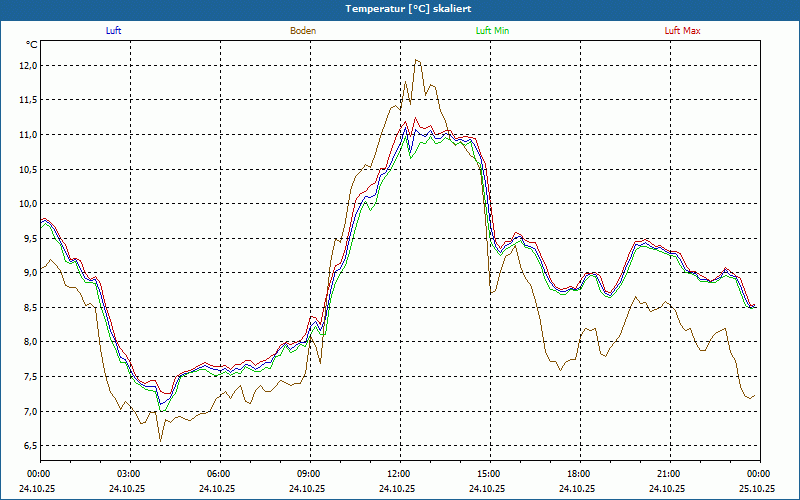Click the 10,0 y-axis tick label

click(x=27, y=204)
